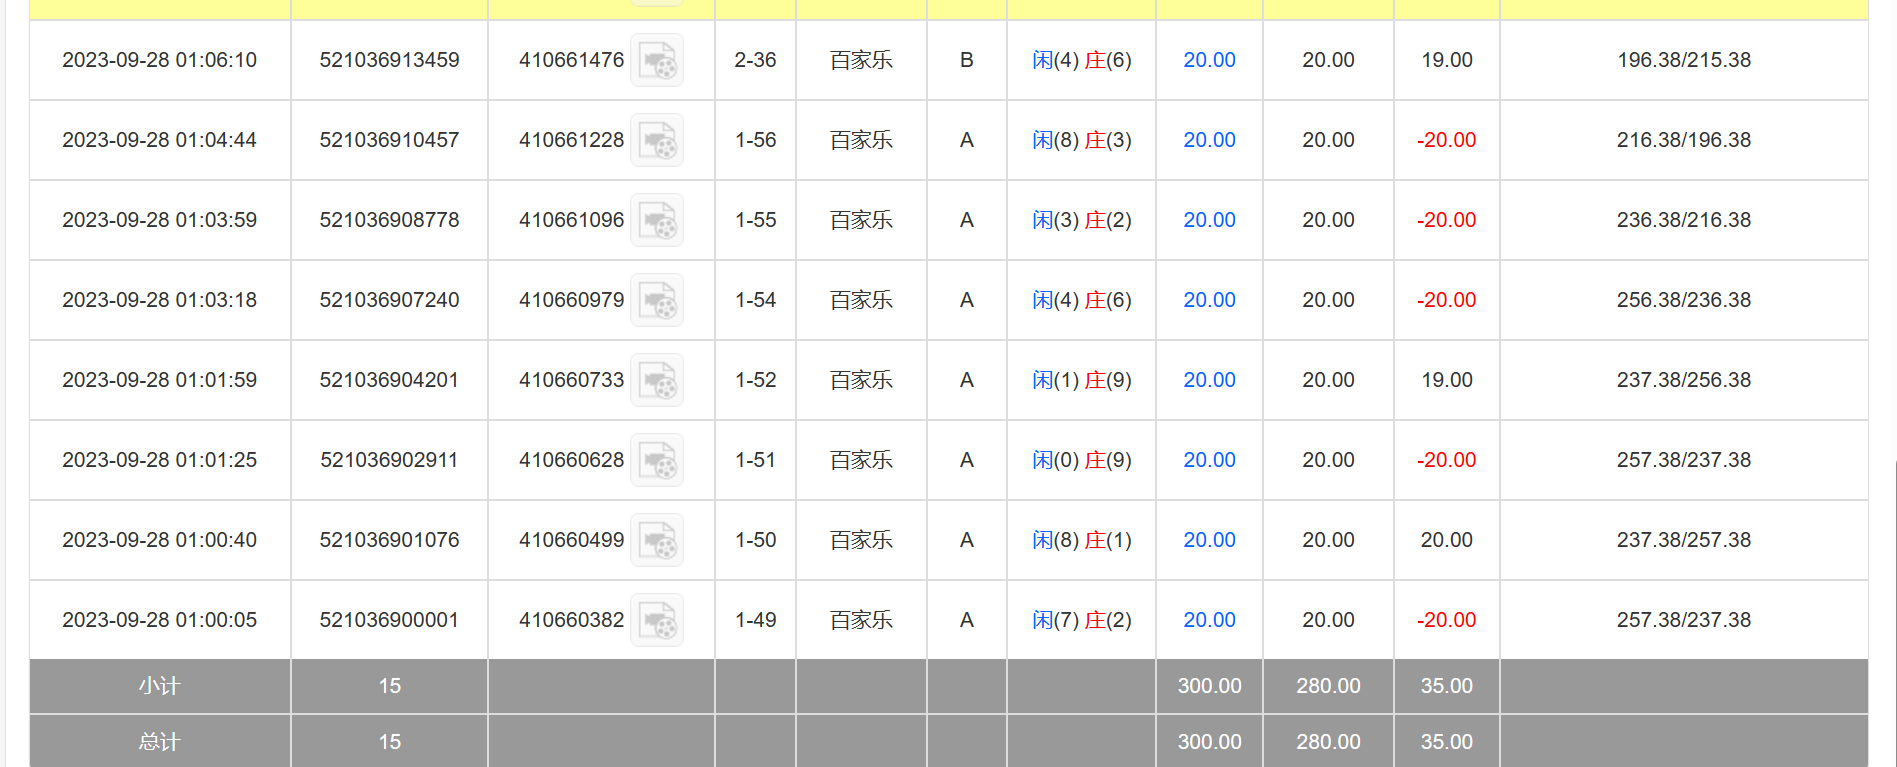
Task: Click timestamp 2023-09-28 01:03:18
Action: (160, 300)
